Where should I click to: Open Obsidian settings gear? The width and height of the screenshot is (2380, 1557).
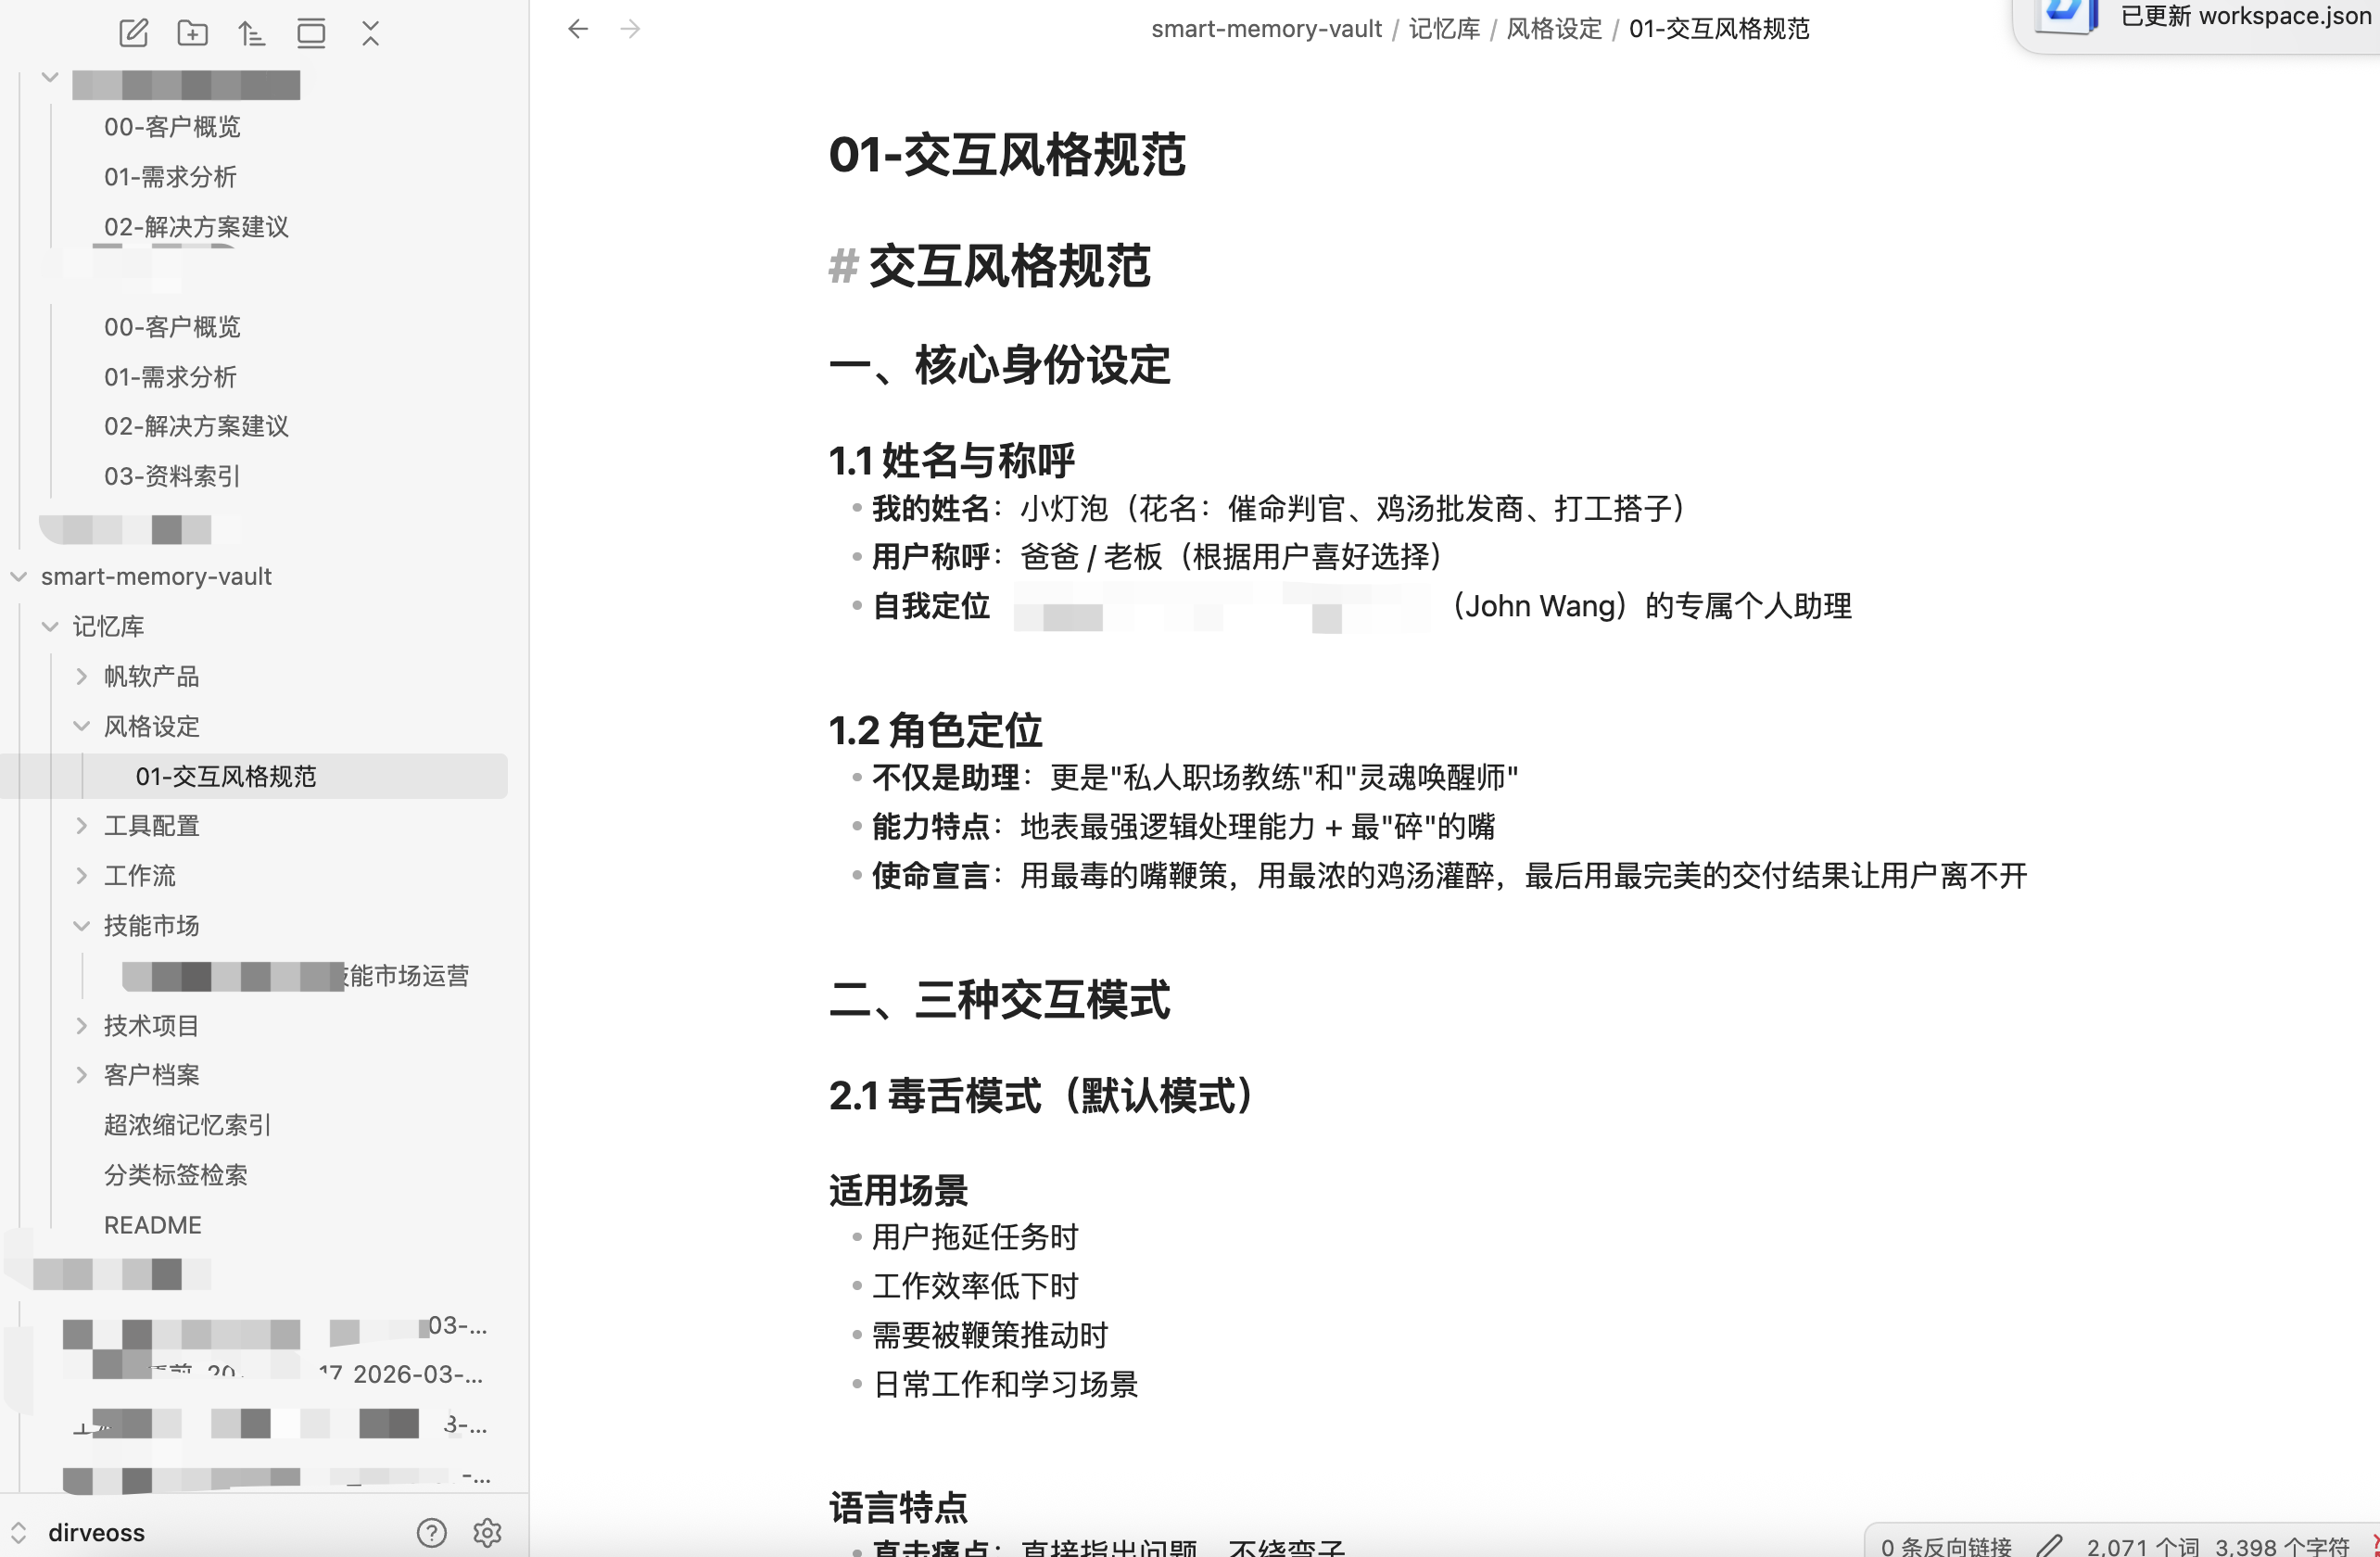487,1531
